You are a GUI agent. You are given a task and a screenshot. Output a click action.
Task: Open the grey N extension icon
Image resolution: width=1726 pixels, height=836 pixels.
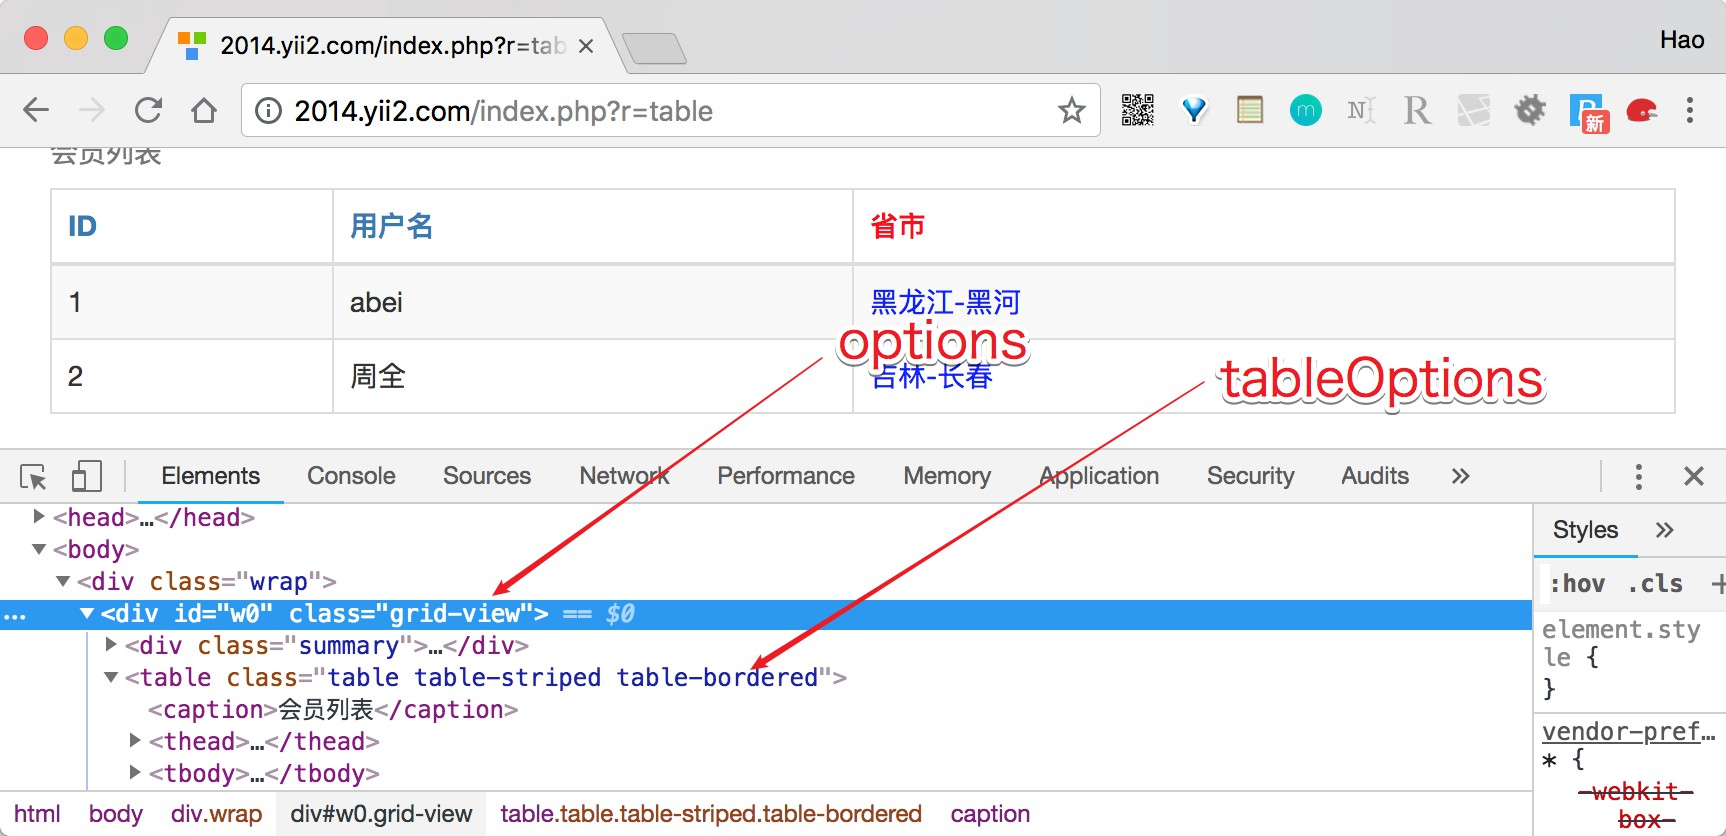point(1361,110)
